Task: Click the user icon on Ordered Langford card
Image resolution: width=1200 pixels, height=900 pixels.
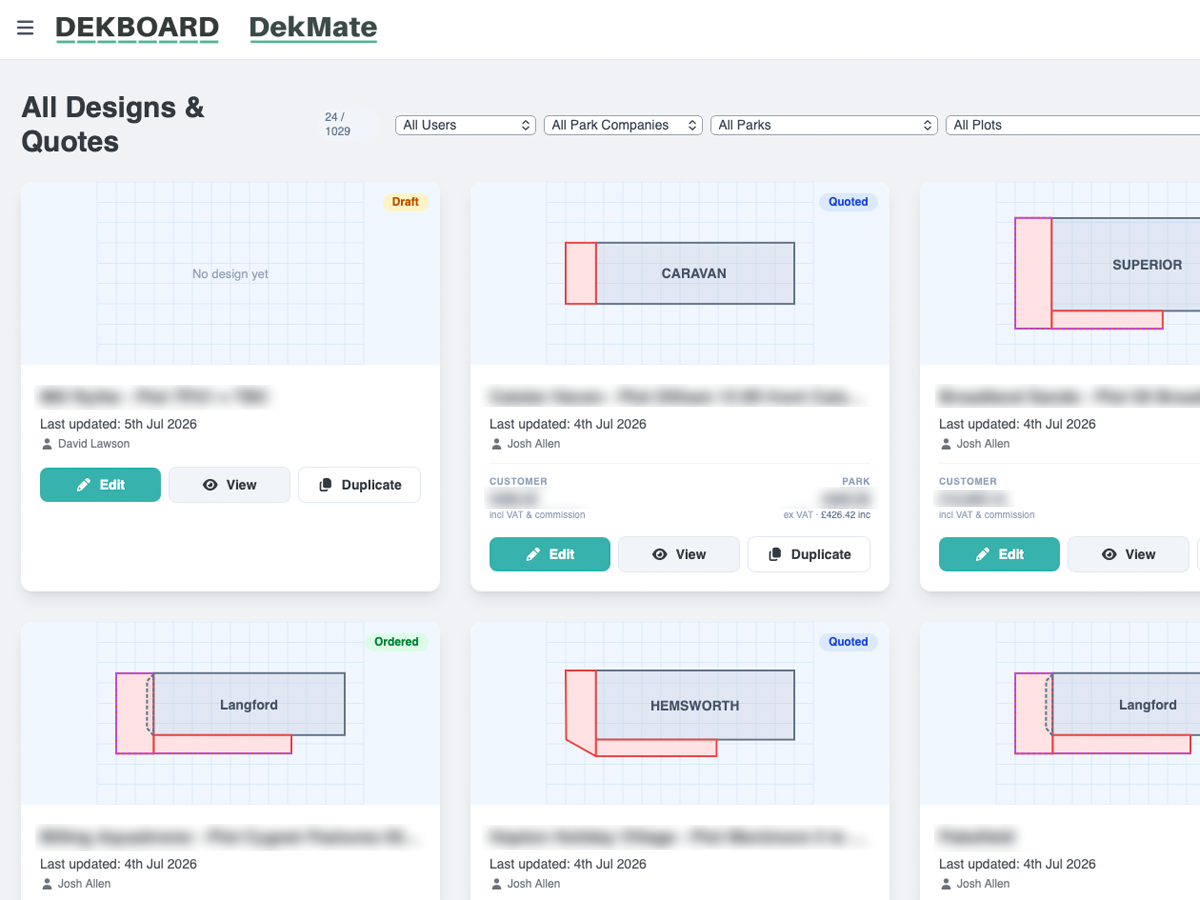Action: click(46, 883)
